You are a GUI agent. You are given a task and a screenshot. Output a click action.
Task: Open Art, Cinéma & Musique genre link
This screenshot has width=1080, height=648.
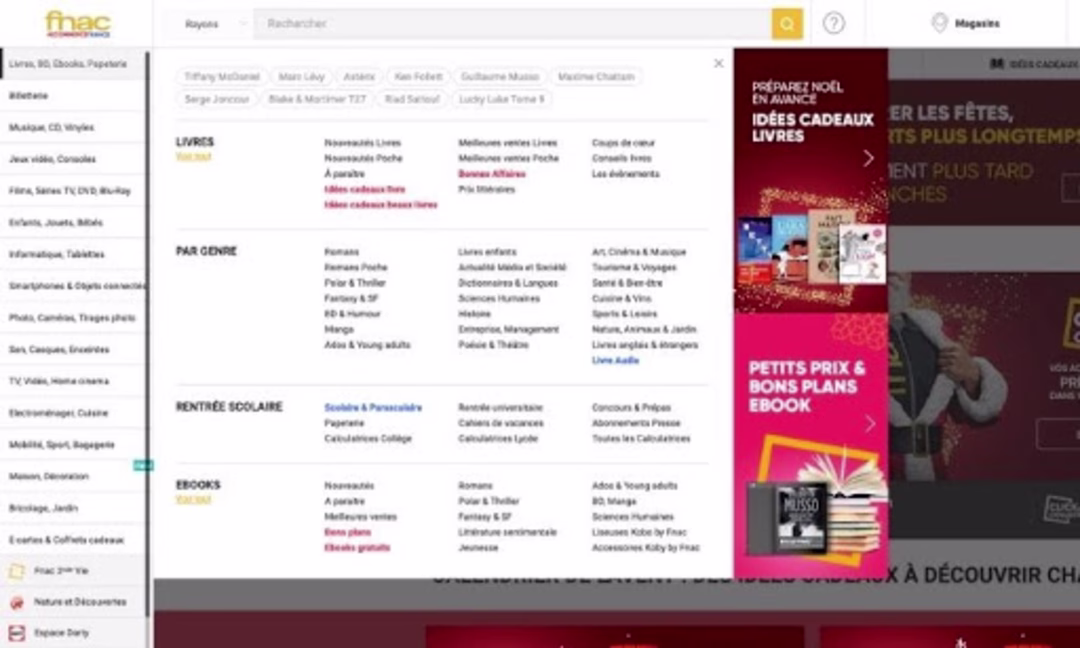[x=638, y=252]
